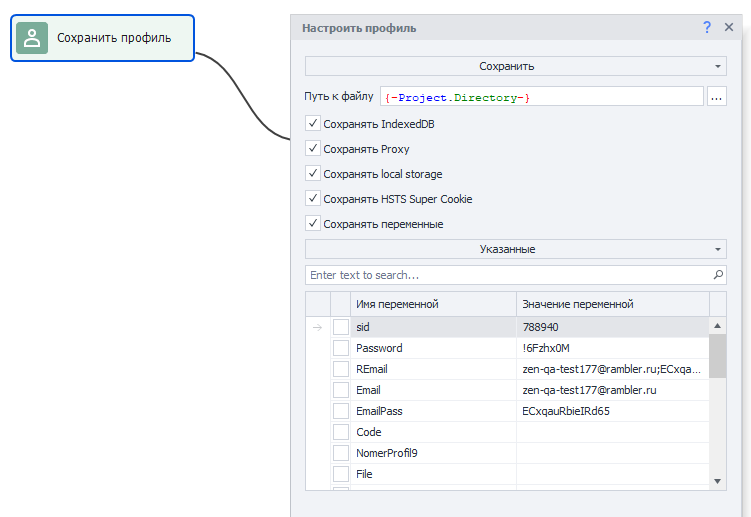Click the profile icon on Сохранить профиль node

pos(32,38)
